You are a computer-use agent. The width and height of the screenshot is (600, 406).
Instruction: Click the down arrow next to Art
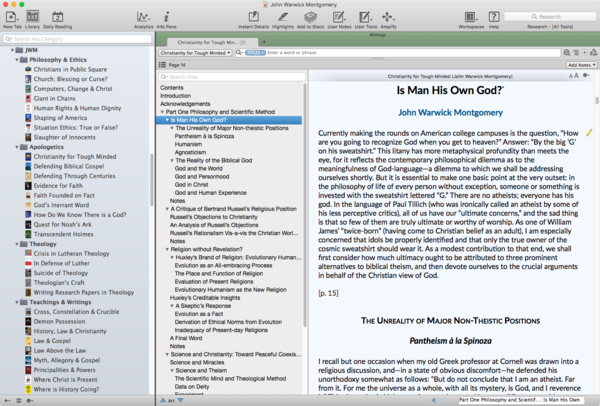[x=180, y=400]
